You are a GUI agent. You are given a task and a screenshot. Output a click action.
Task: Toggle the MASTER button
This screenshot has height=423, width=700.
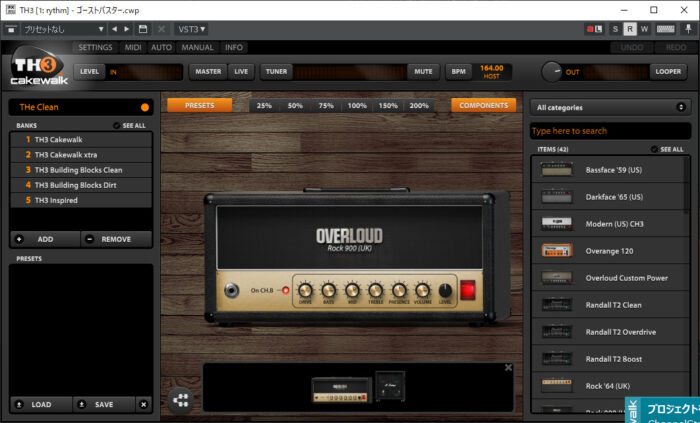point(208,72)
